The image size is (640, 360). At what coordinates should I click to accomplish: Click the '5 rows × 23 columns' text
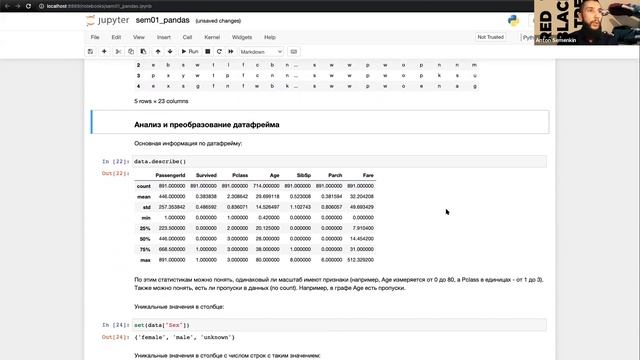click(161, 101)
